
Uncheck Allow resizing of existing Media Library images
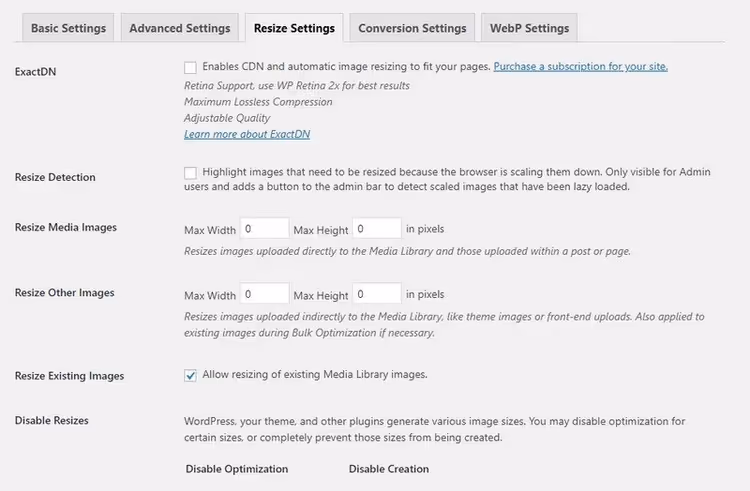(x=190, y=375)
